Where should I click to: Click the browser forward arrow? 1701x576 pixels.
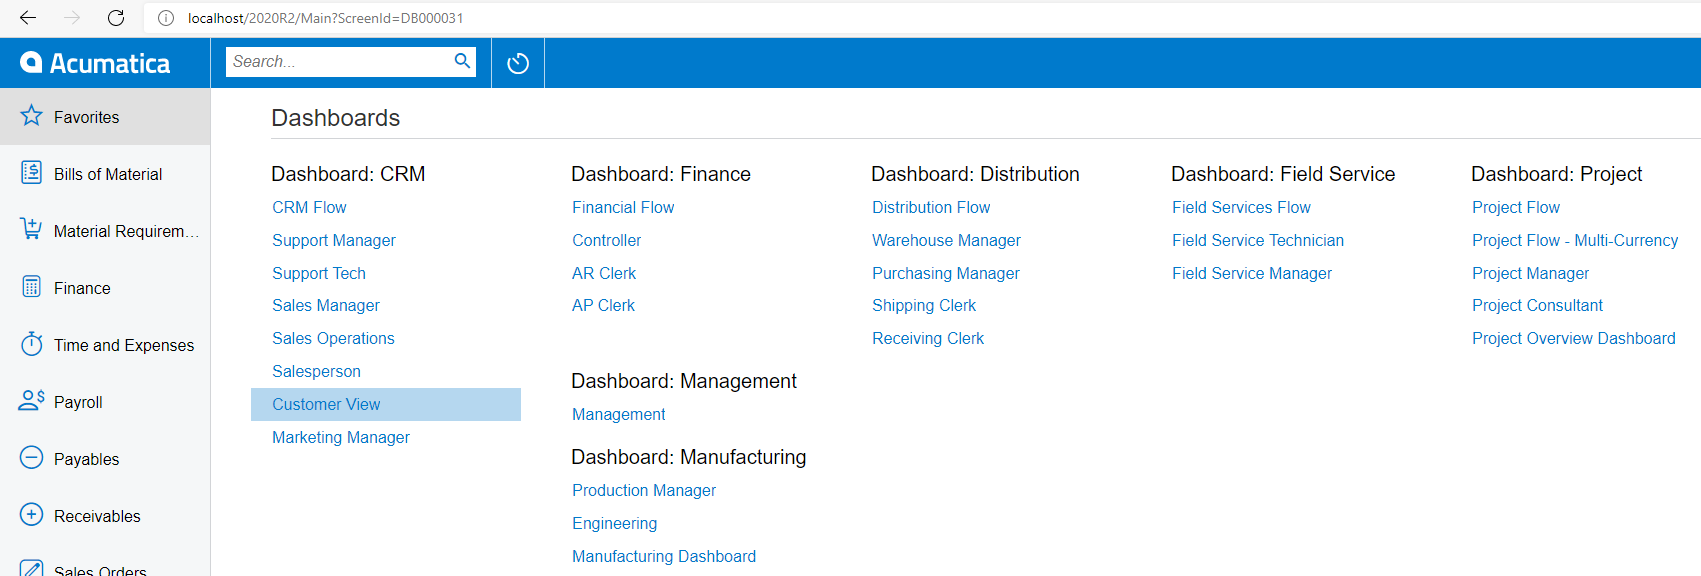pos(72,18)
